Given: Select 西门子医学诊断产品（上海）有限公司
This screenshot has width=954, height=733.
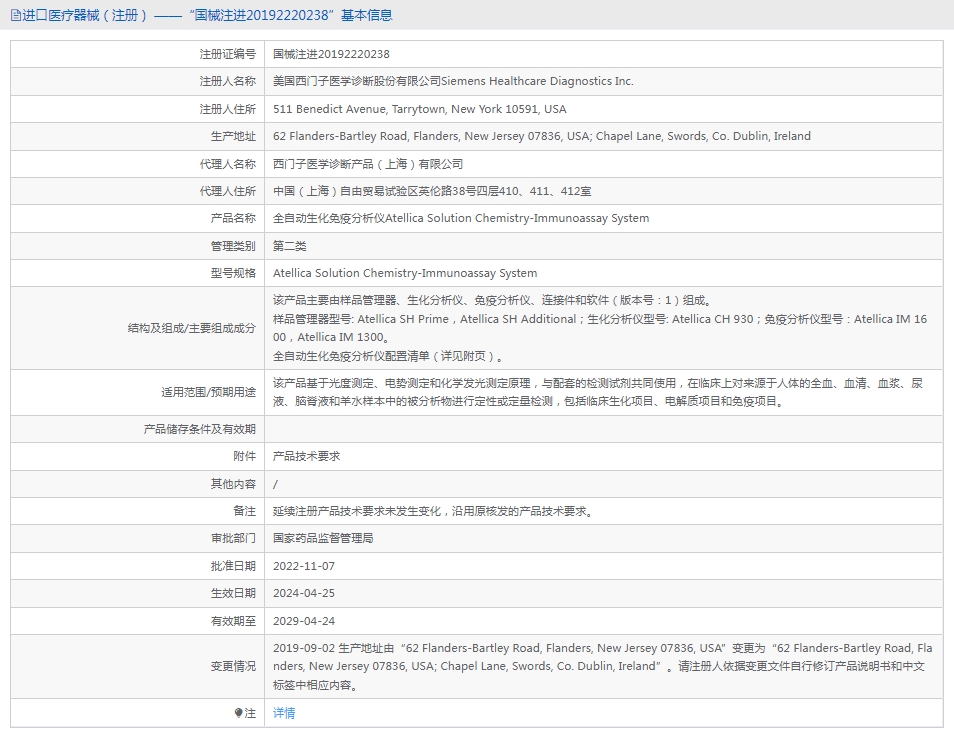Looking at the screenshot, I should point(367,164).
